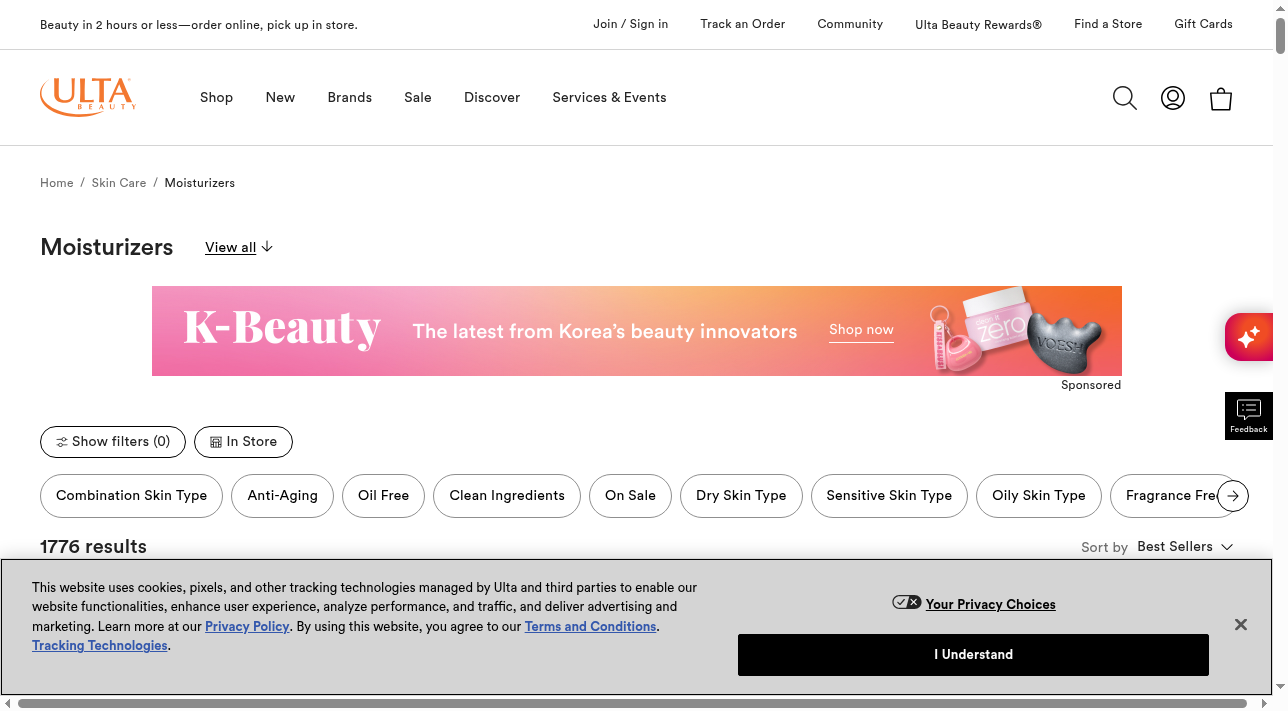Open the Services & Events menu
The height and width of the screenshot is (711, 1288).
[x=609, y=97]
